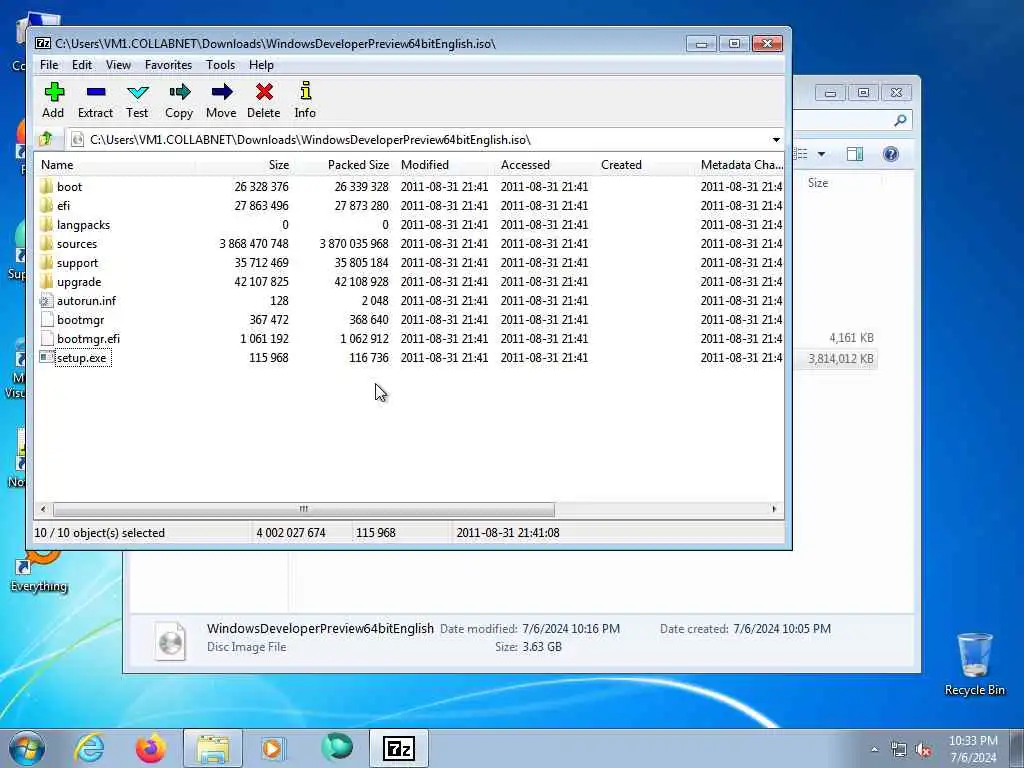Click the red Delete icon

tap(264, 92)
